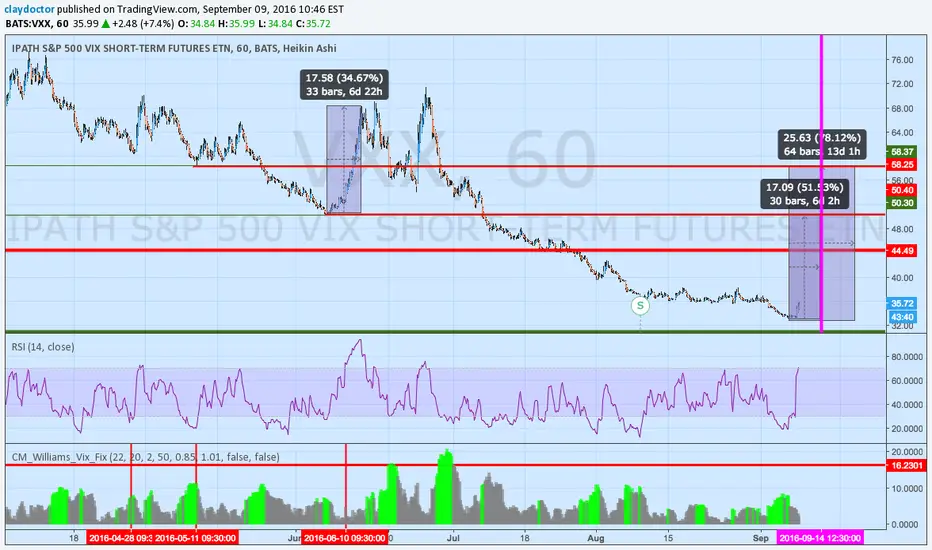Screen dimensions: 932x550
Task: Click the Sep label on time axis
Action: click(761, 538)
